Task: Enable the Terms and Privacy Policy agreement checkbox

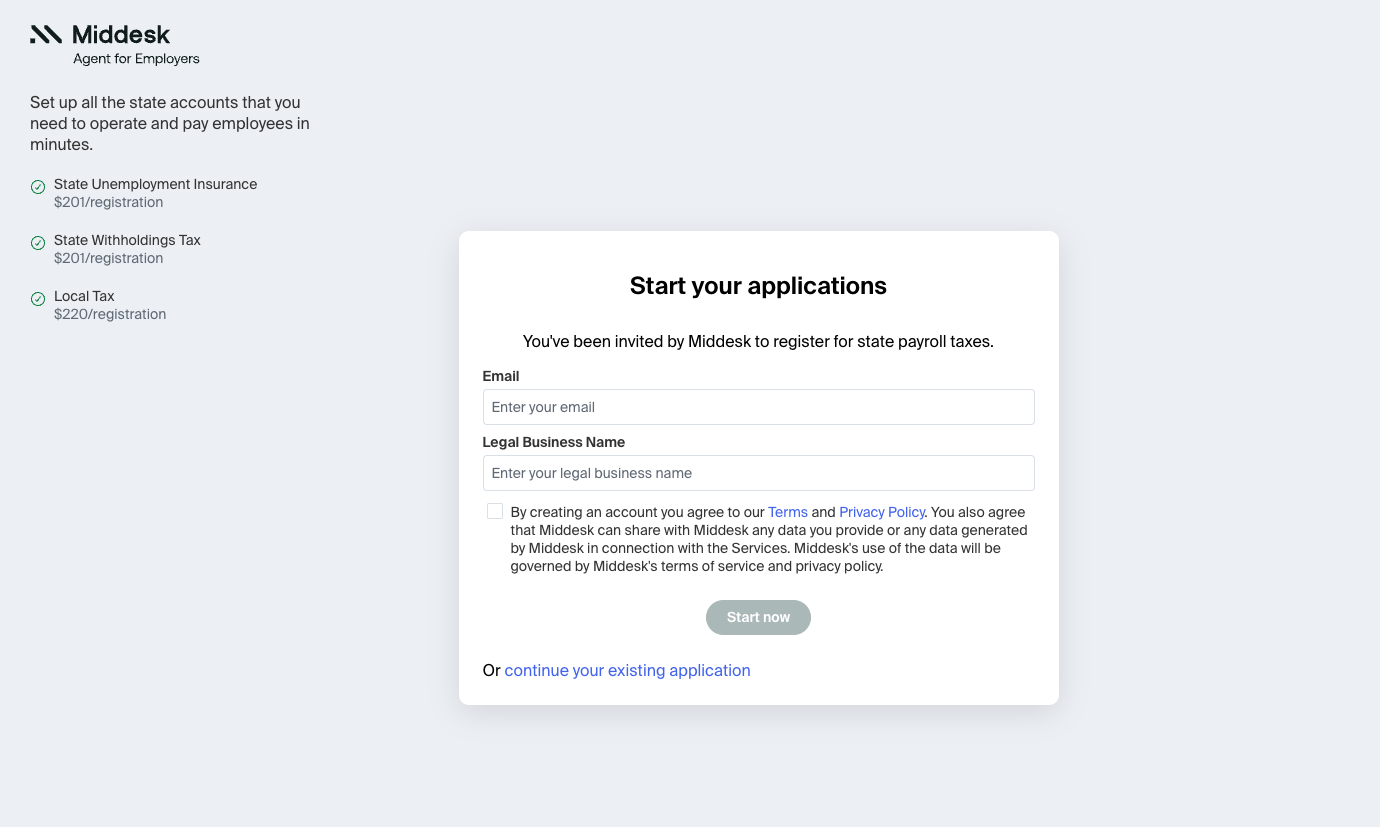Action: 494,510
